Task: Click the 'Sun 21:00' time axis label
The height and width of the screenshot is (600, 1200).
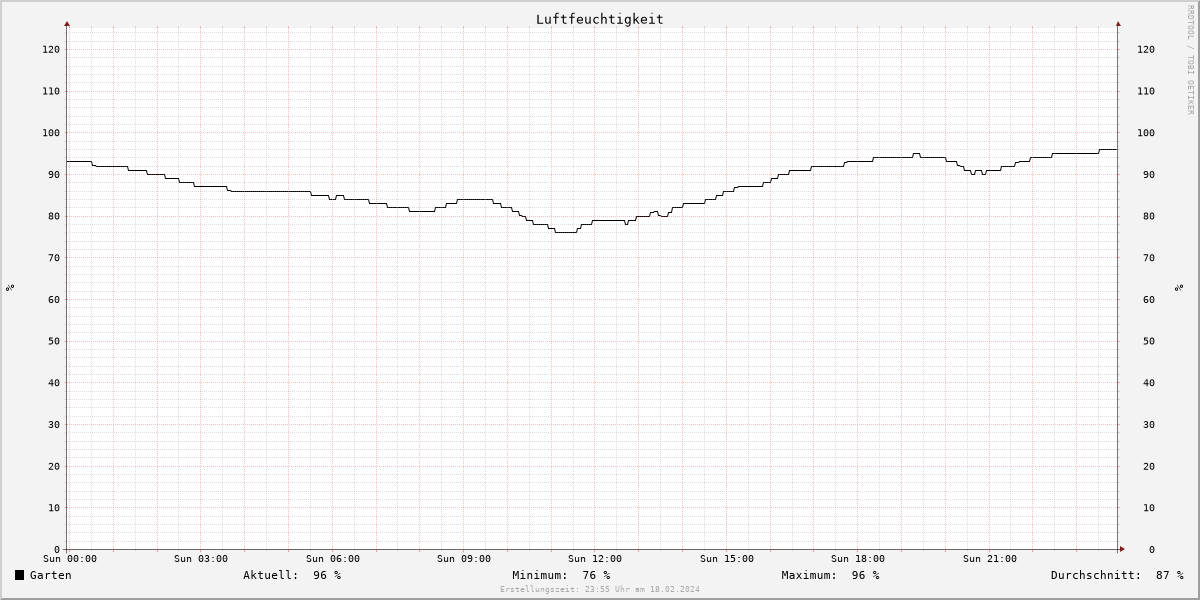Action: tap(990, 559)
